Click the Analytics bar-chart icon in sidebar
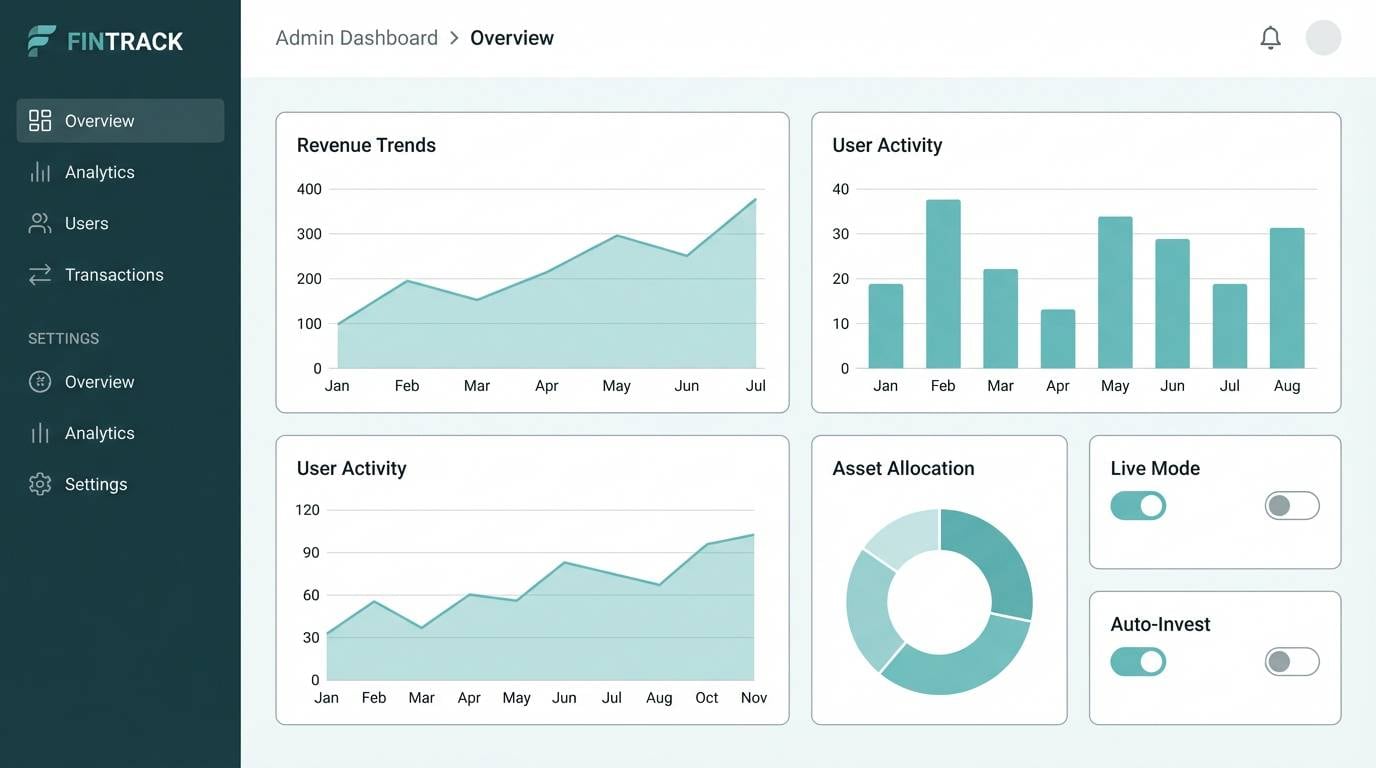 tap(40, 171)
